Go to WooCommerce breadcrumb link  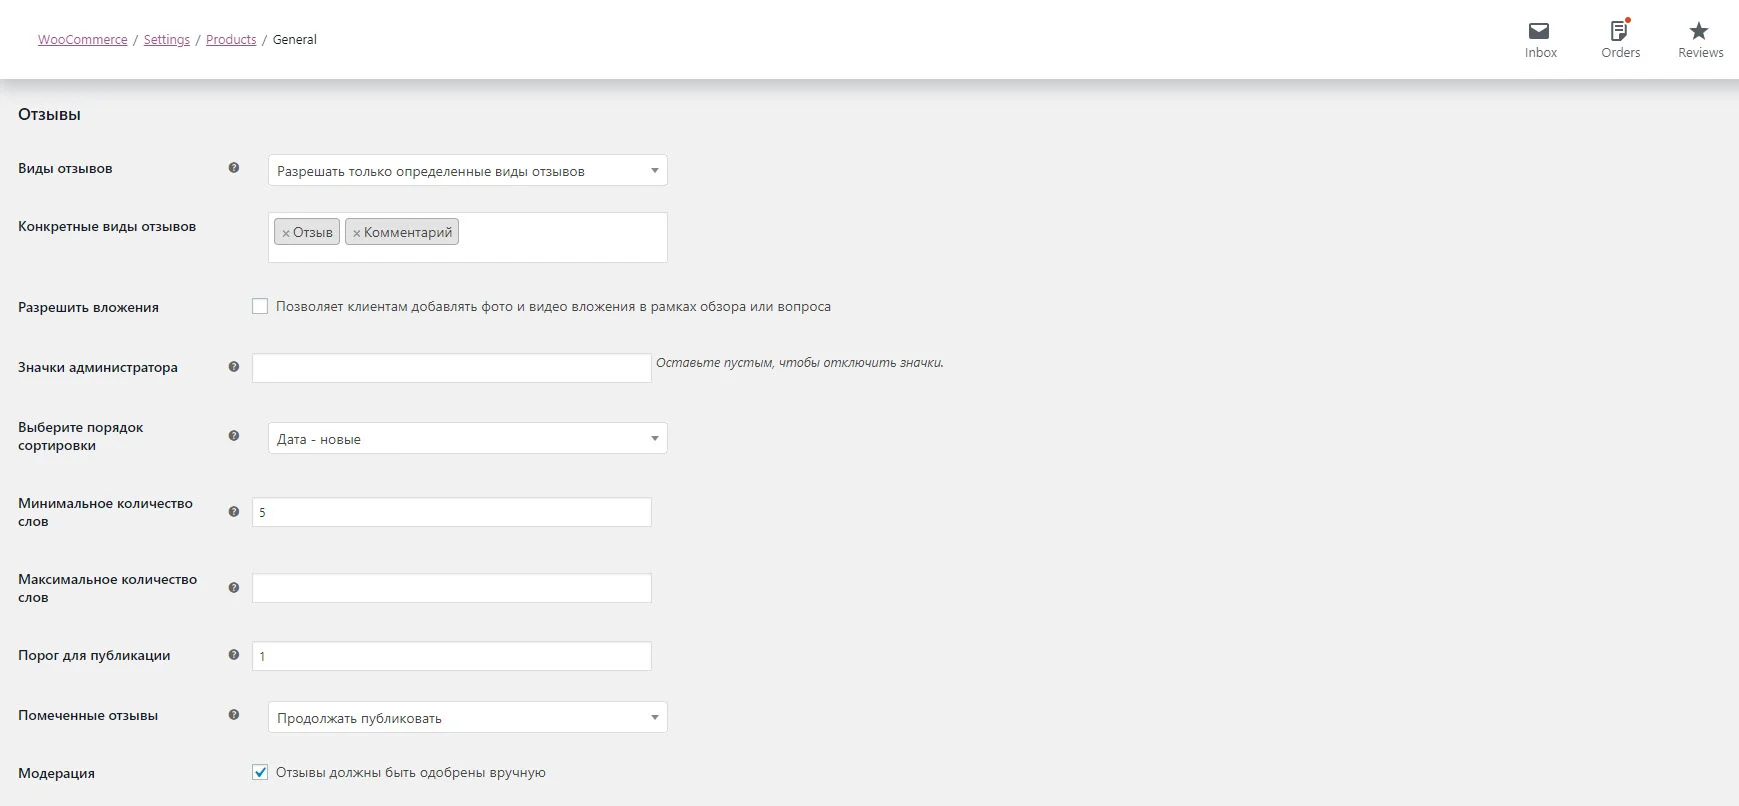(x=83, y=40)
